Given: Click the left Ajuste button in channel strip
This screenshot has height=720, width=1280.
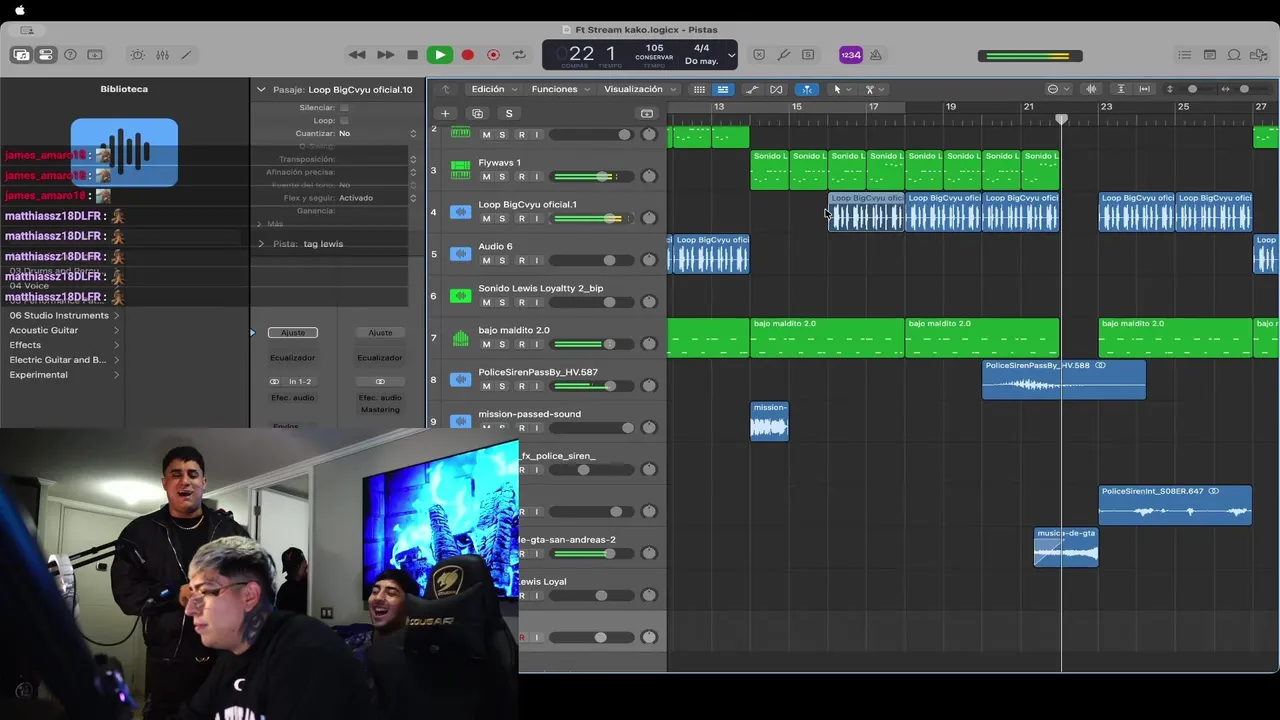Looking at the screenshot, I should click(293, 333).
